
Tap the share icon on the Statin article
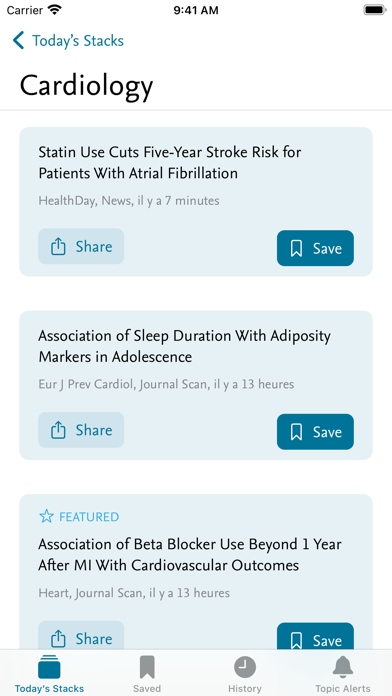click(58, 246)
